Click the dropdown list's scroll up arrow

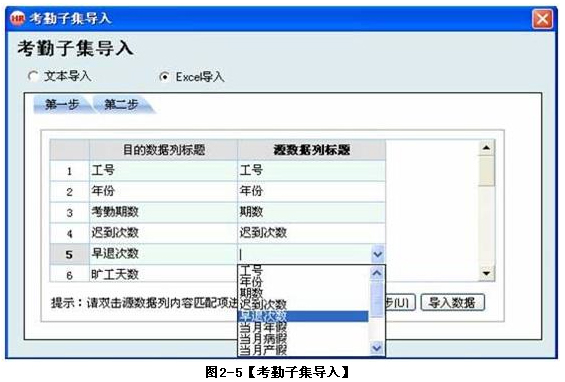pyautogui.click(x=377, y=273)
